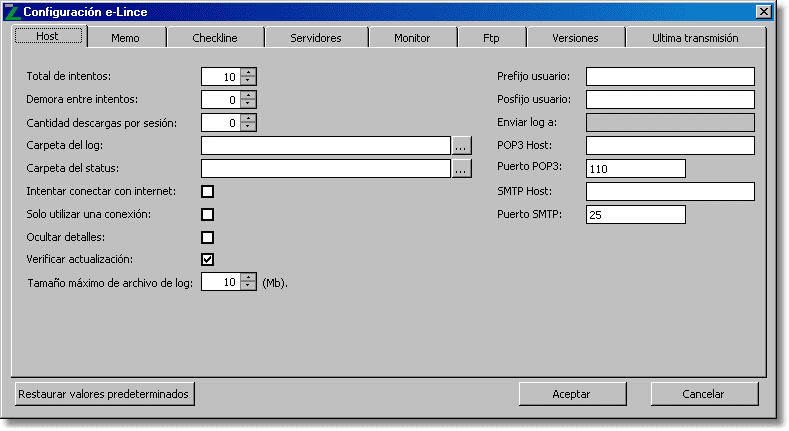Image resolution: width=789 pixels, height=431 pixels.
Task: Click the Puerto SMTP field
Action: [636, 214]
